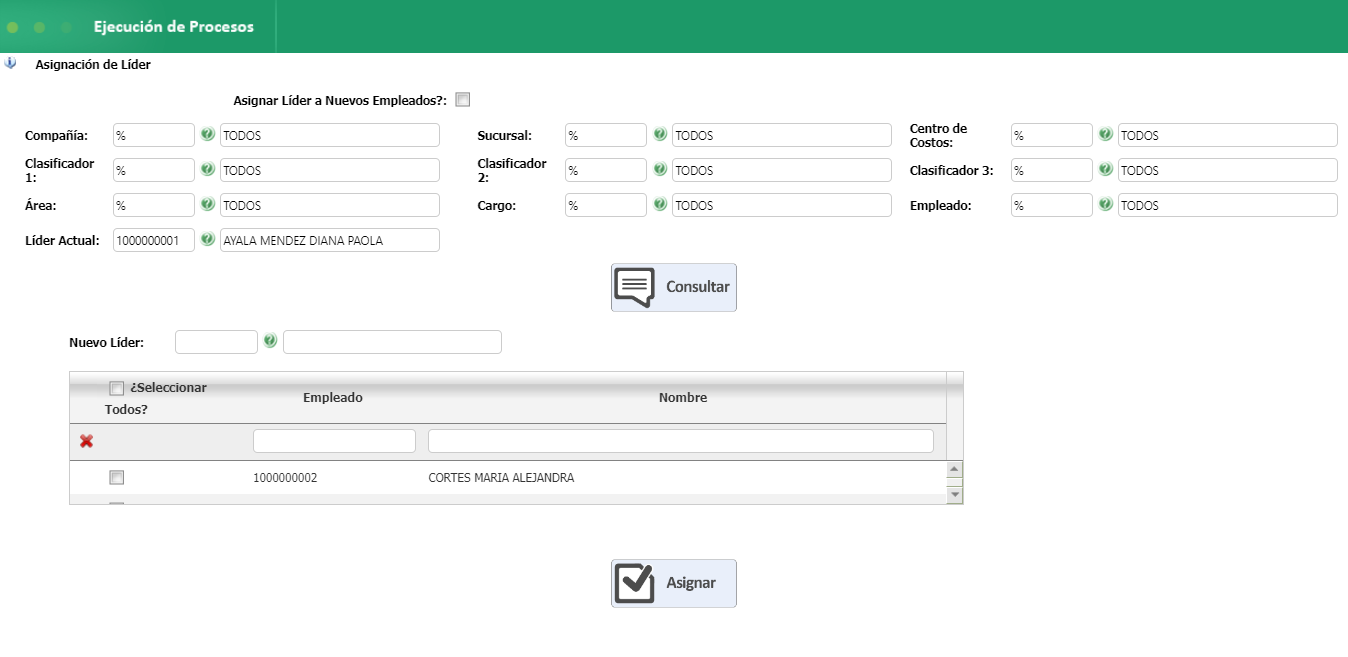The image size is (1348, 657).
Task: Click the Clasificador 2 code field
Action: point(606,170)
